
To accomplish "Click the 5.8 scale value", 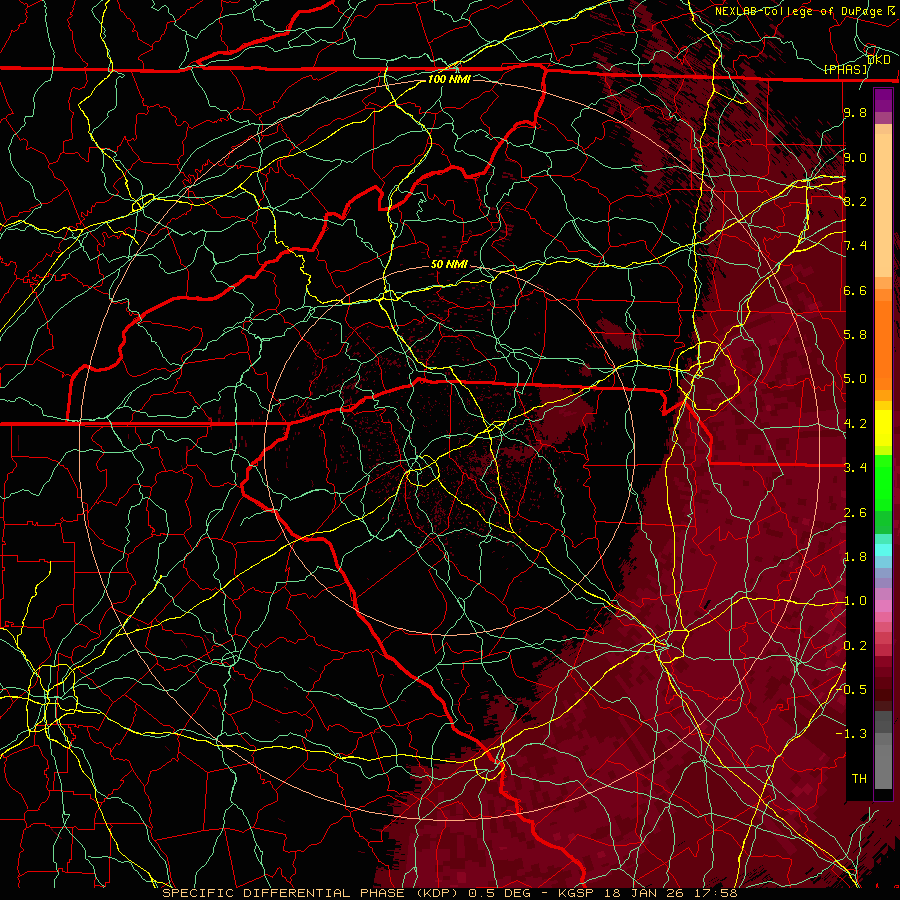I will click(x=855, y=335).
